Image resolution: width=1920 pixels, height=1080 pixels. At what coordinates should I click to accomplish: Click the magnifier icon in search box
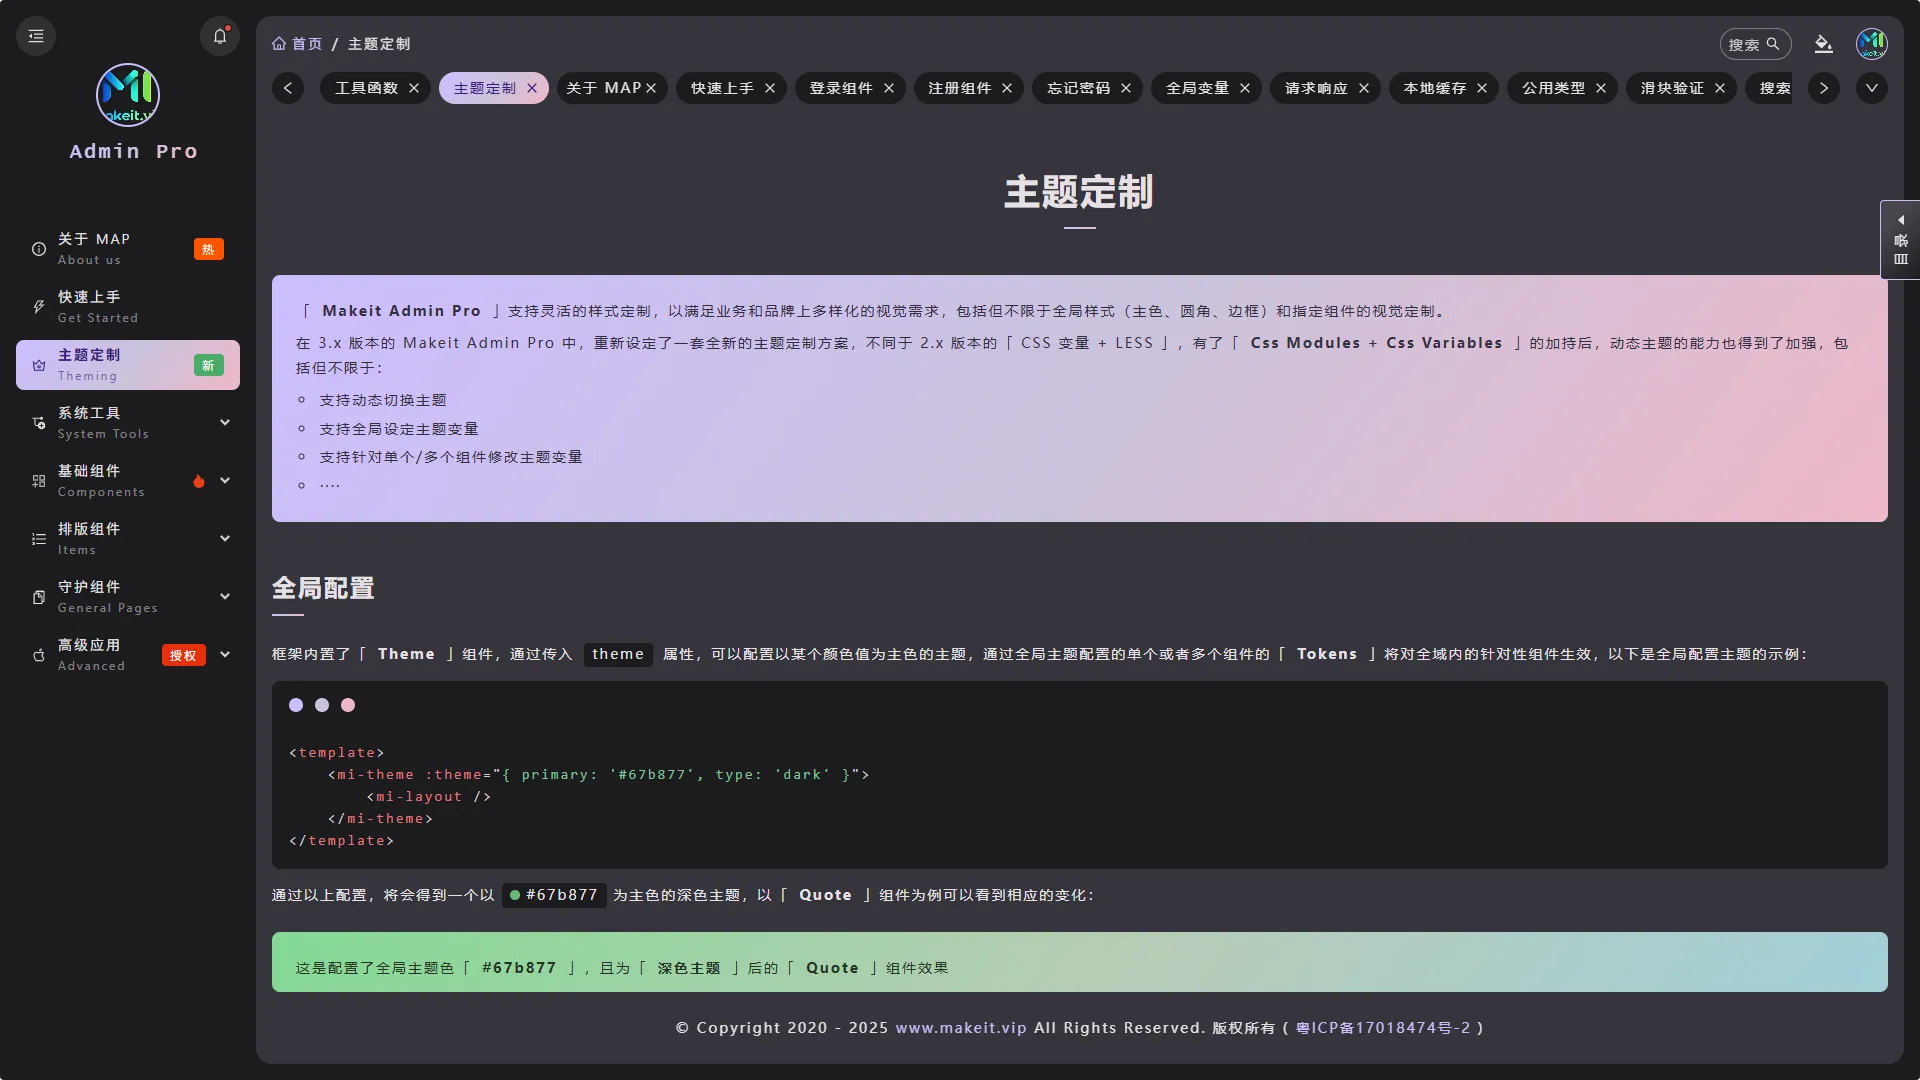click(1773, 44)
